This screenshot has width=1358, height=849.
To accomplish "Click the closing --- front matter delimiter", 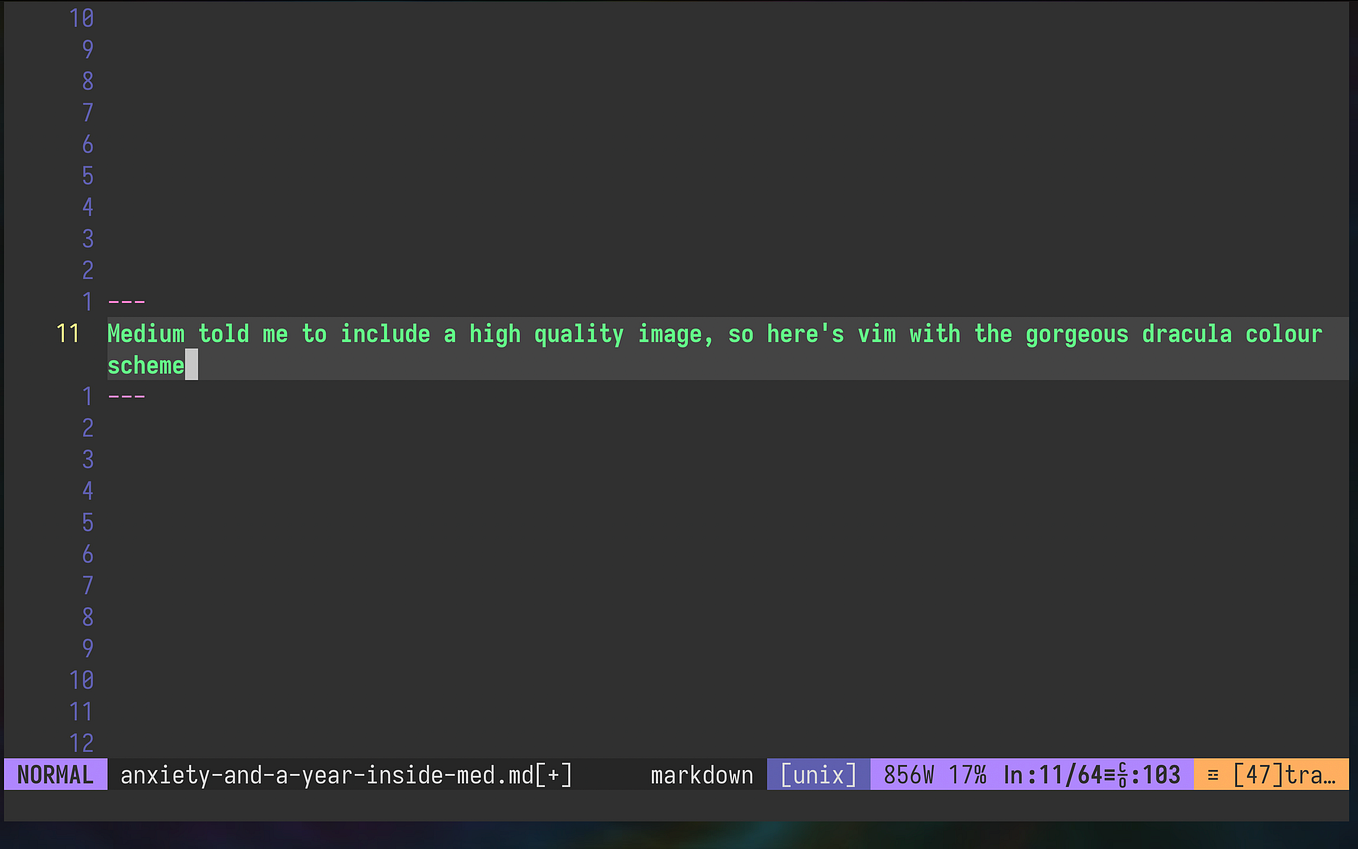I will click(126, 396).
